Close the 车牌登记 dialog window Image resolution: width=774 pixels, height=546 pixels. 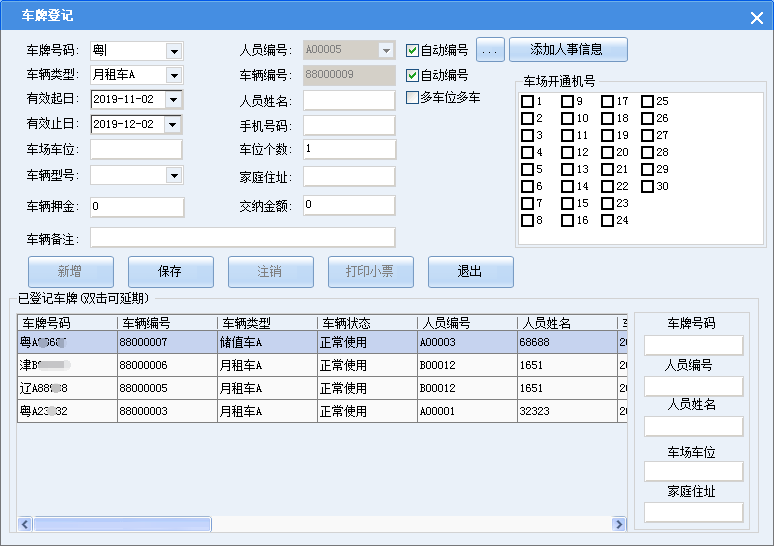(756, 18)
